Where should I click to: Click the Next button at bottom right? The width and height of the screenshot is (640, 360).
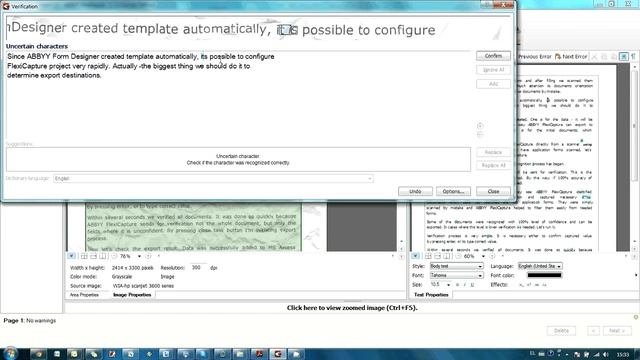click(x=617, y=331)
